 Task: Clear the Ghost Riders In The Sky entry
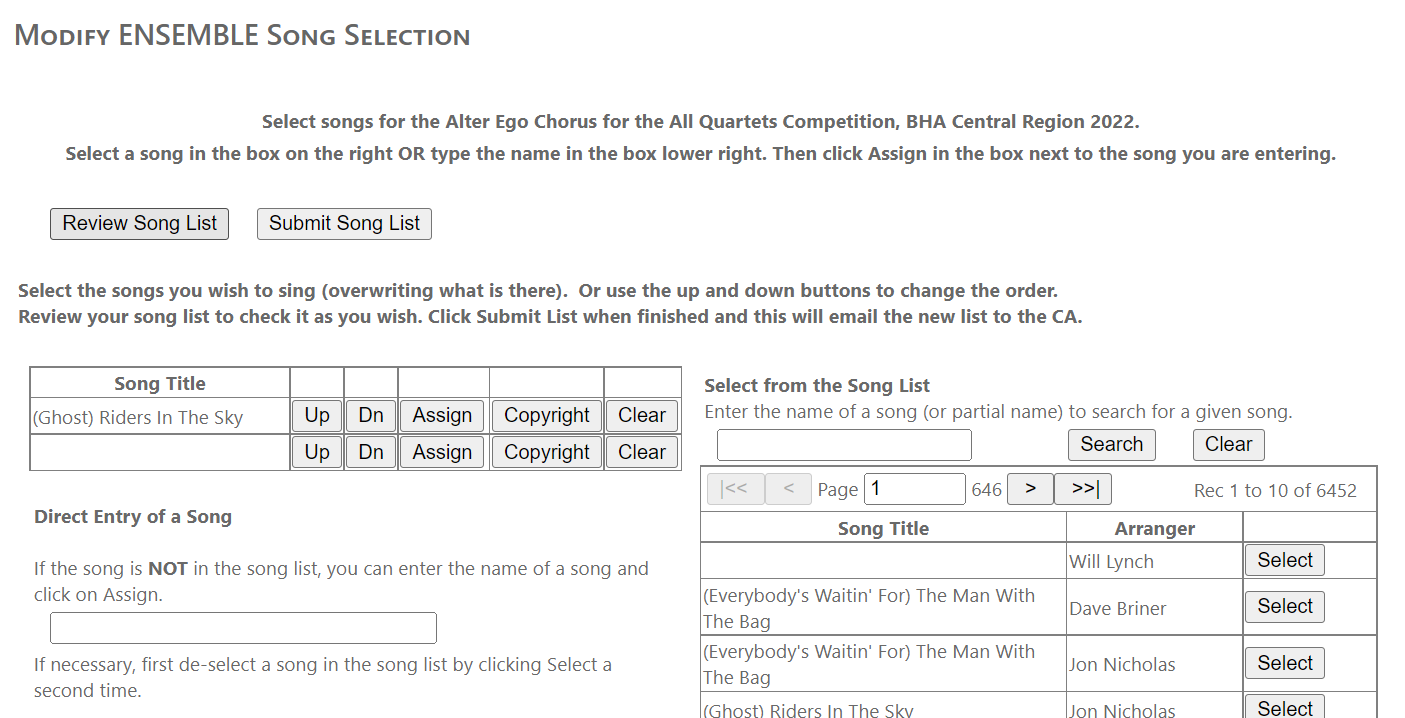(641, 416)
